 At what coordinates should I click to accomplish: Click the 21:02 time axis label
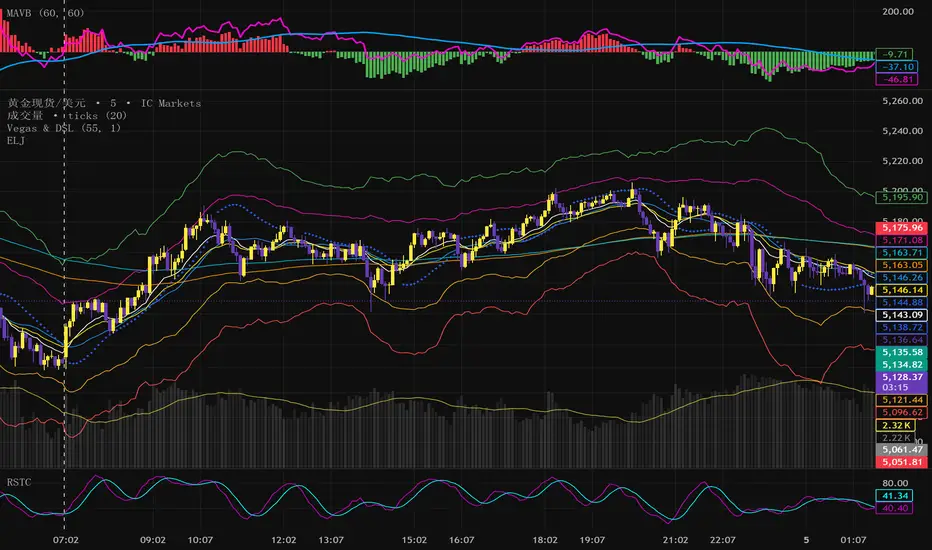pyautogui.click(x=676, y=540)
